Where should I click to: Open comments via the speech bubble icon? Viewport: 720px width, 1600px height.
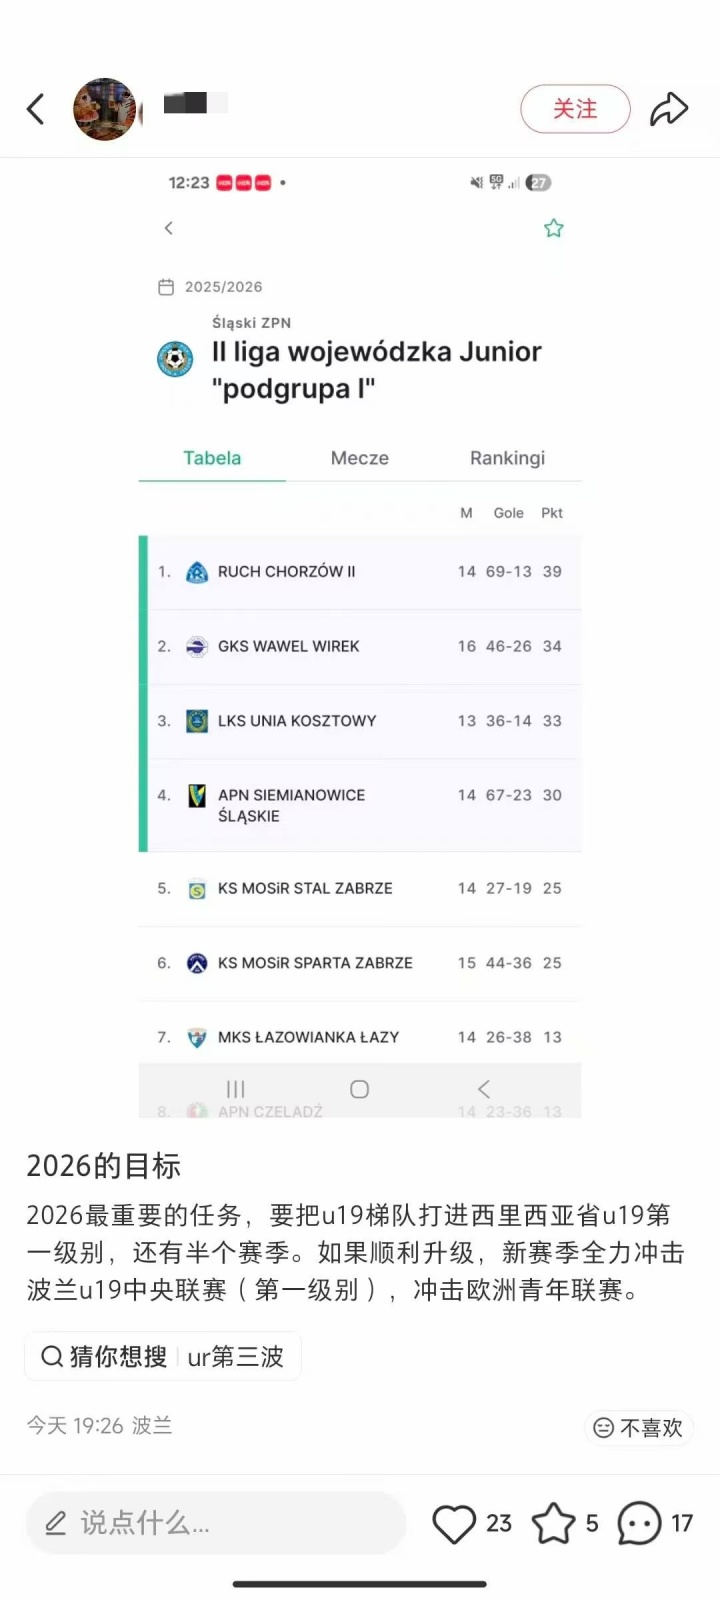(639, 1524)
